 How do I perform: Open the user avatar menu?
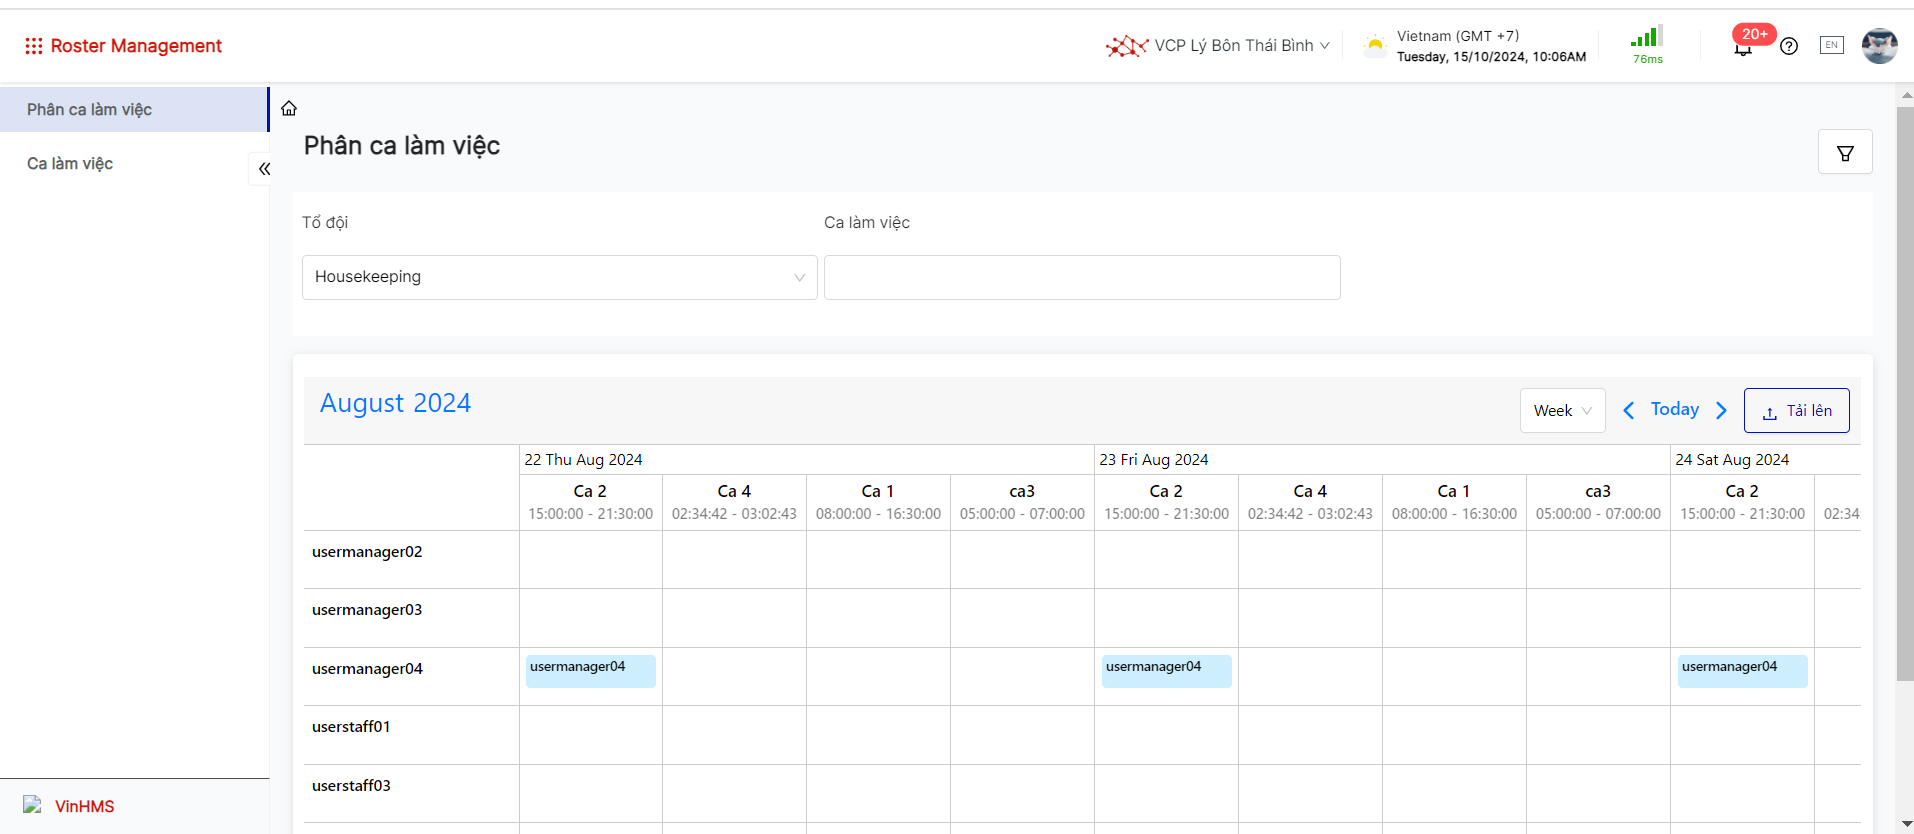(1879, 46)
